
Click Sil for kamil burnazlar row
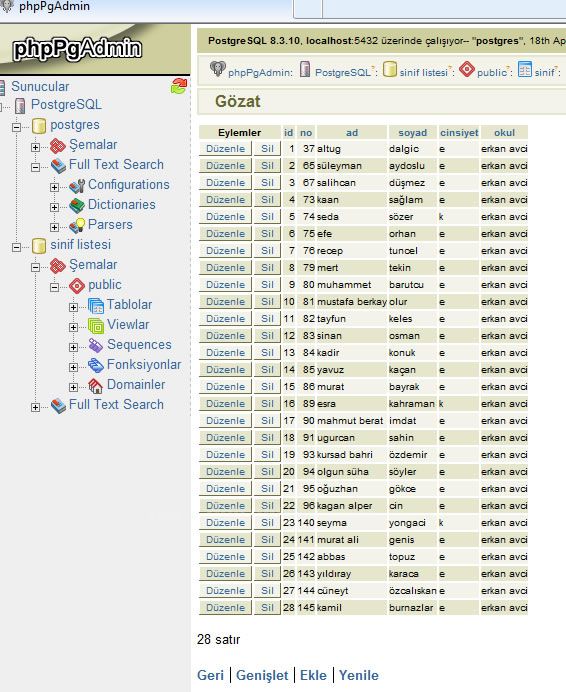(x=267, y=607)
